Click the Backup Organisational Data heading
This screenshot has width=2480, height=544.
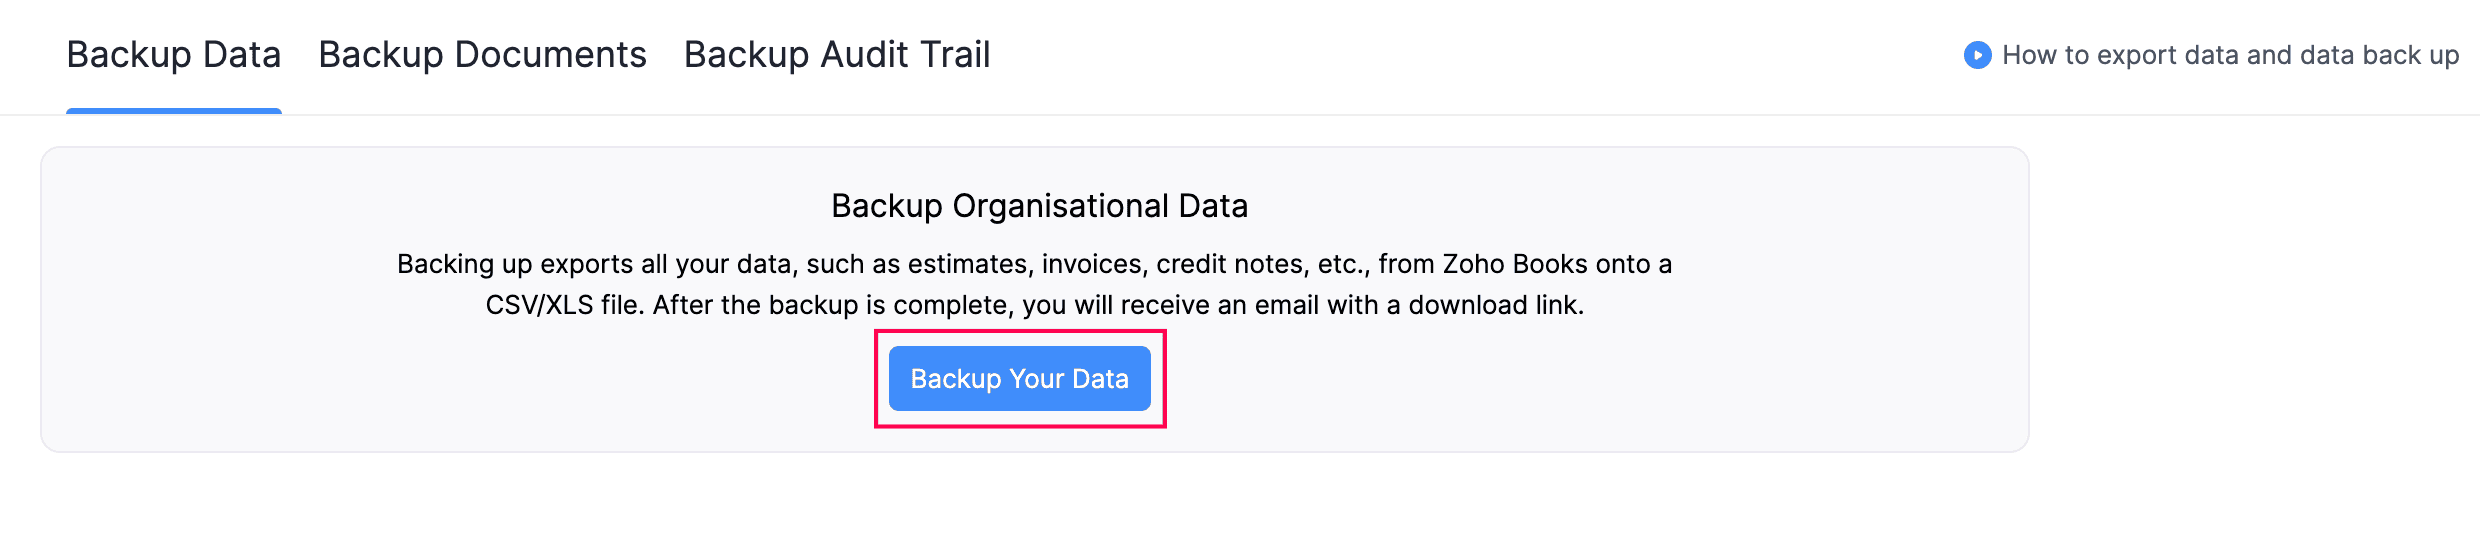pos(1039,206)
